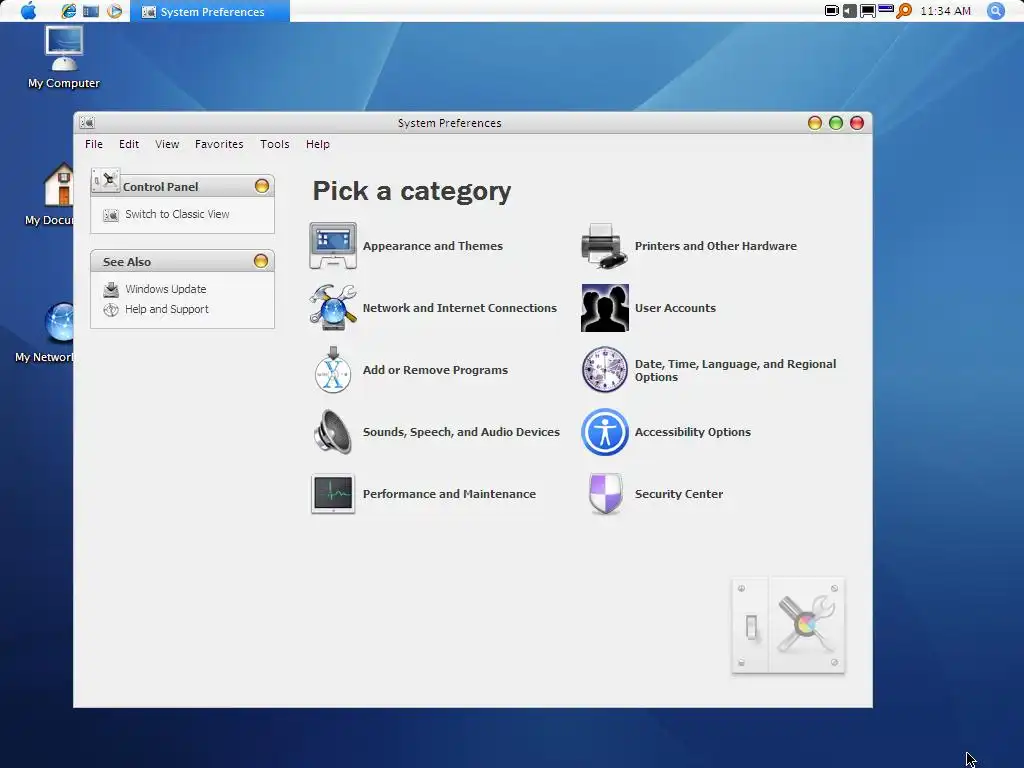Collapse the Control Panel sidebar section
The height and width of the screenshot is (768, 1024).
click(262, 186)
